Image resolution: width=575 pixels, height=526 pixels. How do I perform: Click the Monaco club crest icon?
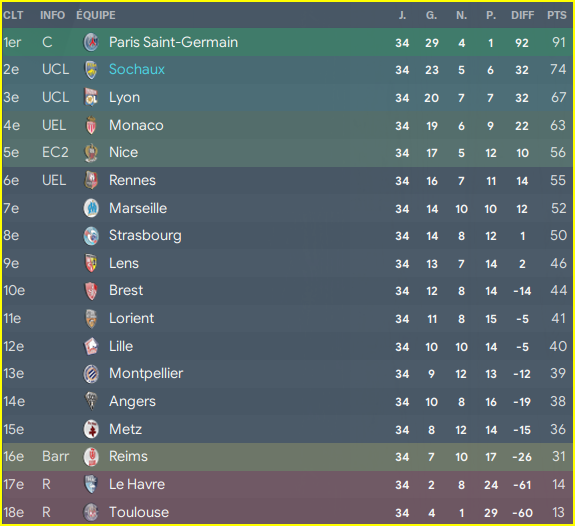coord(91,125)
